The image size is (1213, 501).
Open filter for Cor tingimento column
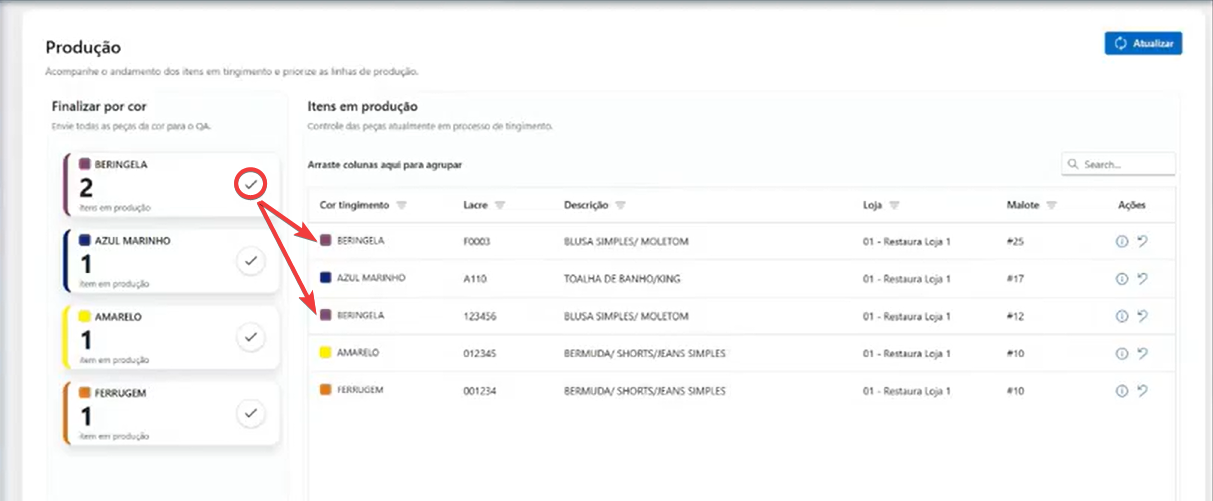(401, 205)
